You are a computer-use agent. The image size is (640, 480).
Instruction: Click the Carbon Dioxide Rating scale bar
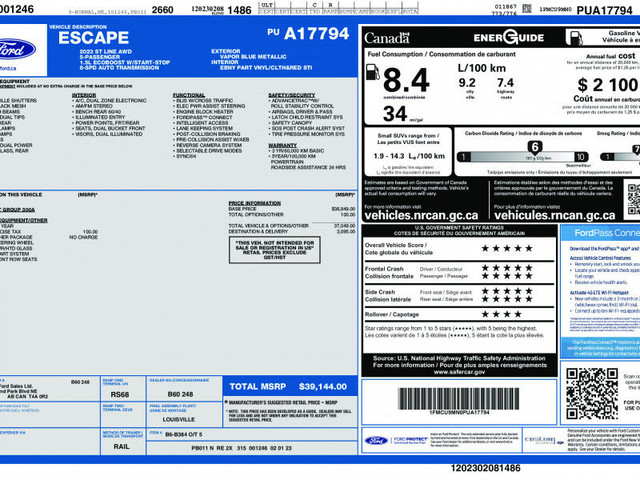coord(522,157)
